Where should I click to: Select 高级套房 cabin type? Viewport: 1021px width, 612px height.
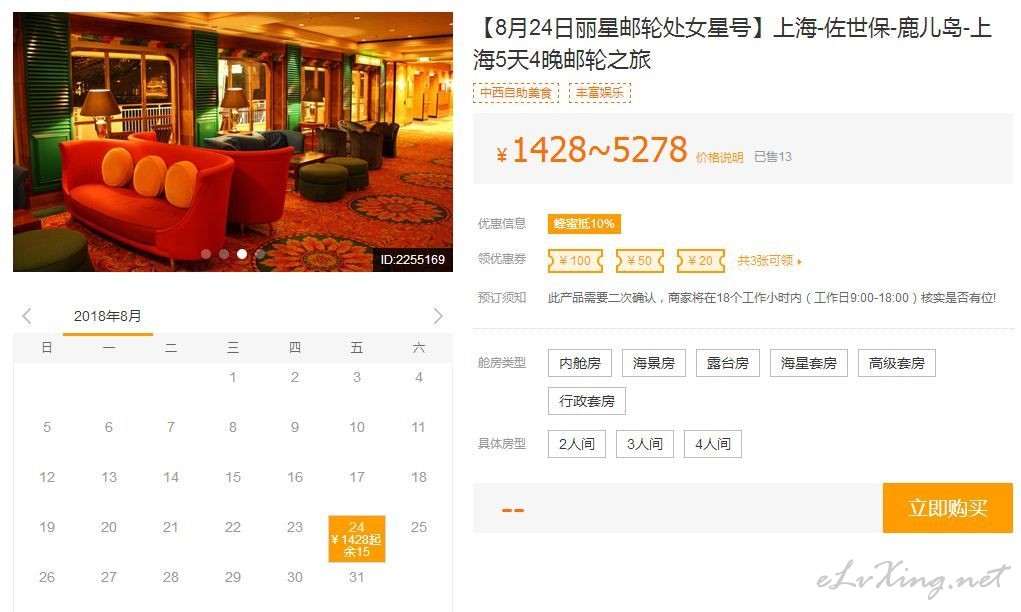click(x=897, y=363)
